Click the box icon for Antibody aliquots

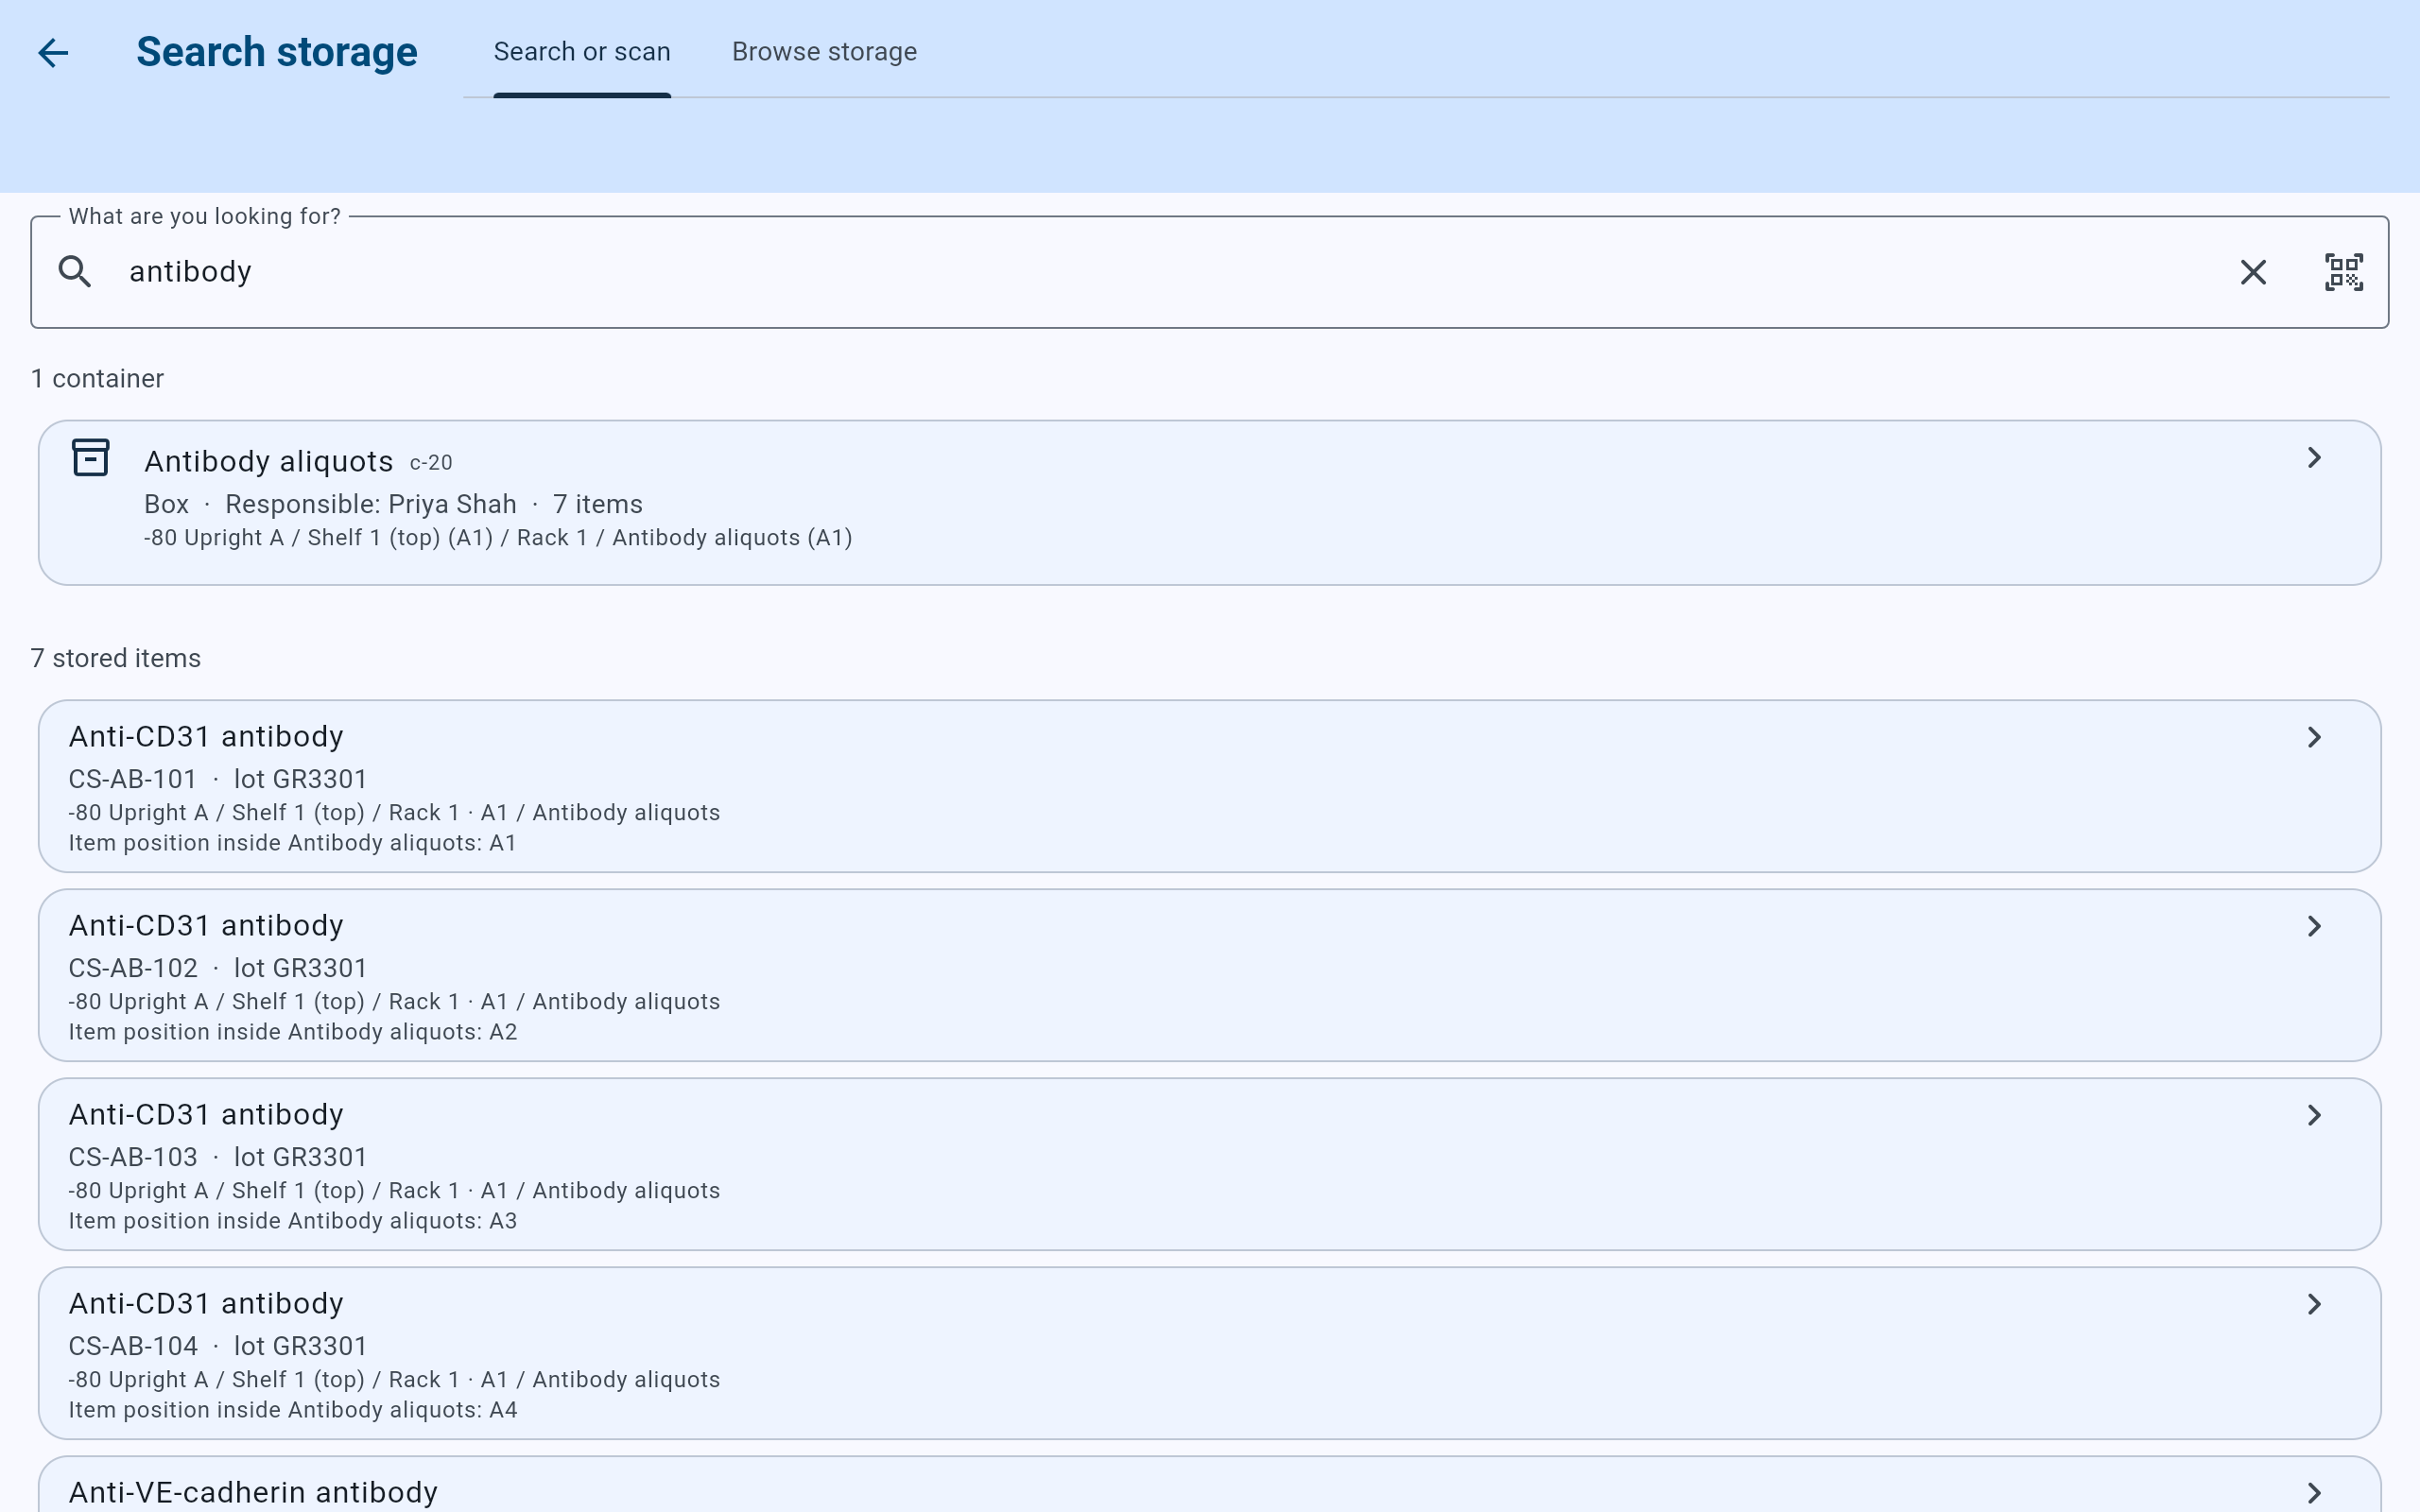point(91,458)
